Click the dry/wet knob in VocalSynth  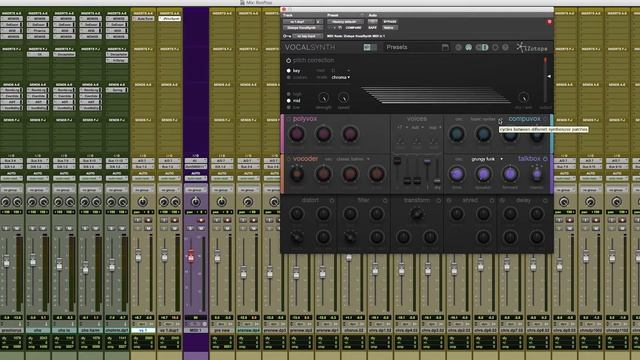pos(523,98)
